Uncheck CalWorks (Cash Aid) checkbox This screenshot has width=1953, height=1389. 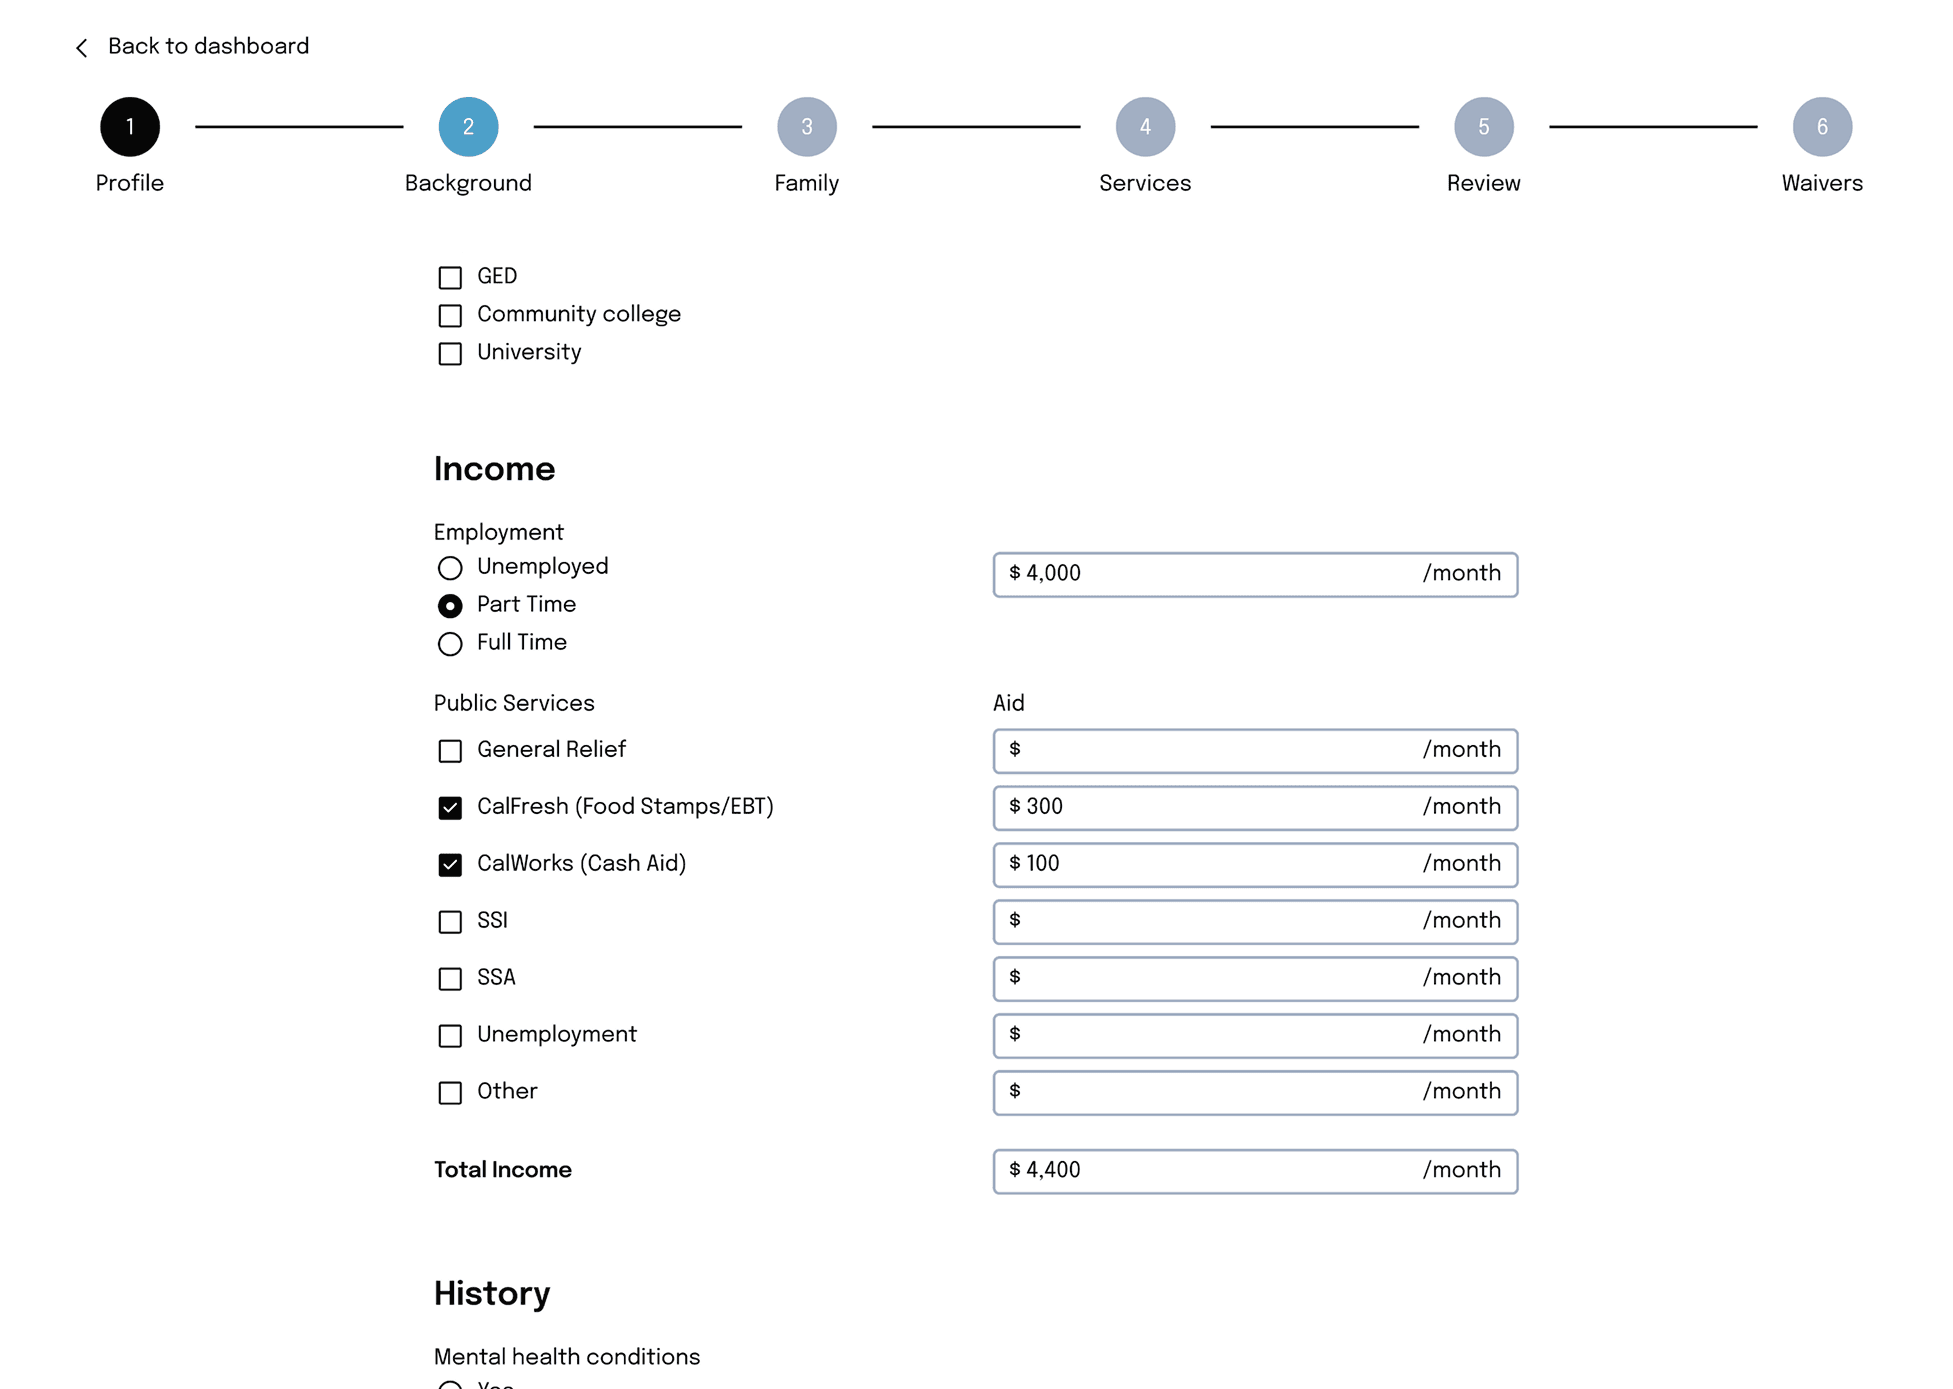[x=450, y=865]
